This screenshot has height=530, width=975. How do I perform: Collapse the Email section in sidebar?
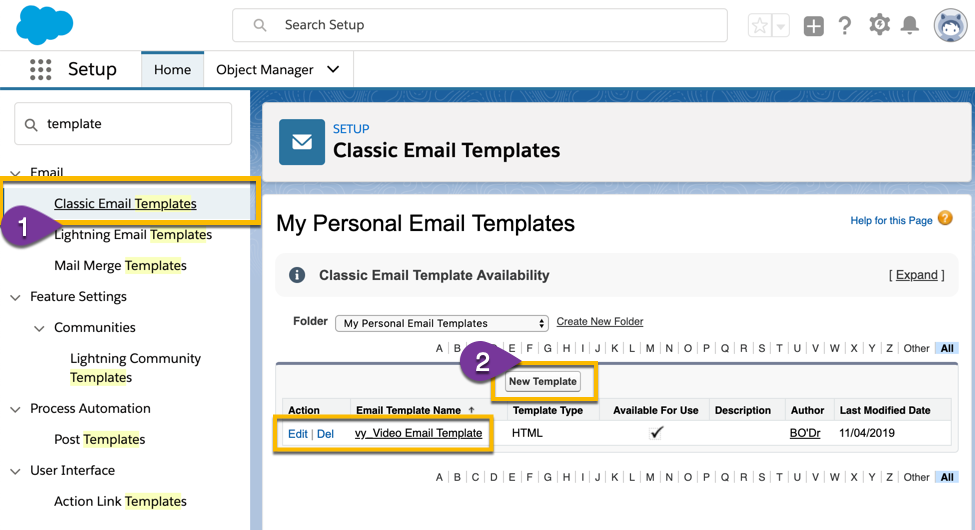(16, 173)
